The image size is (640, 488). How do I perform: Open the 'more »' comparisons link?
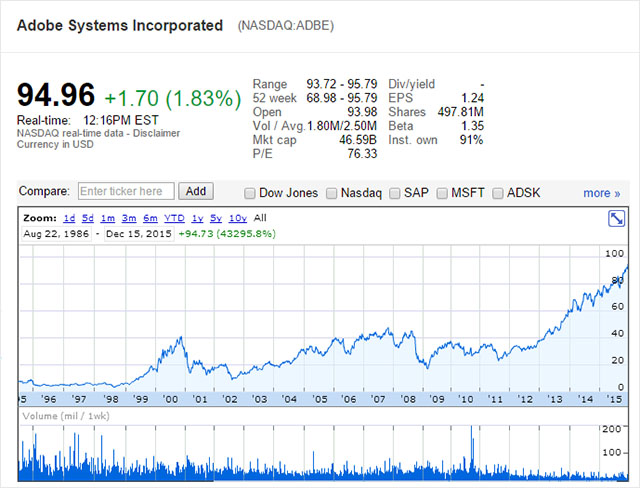coord(602,193)
